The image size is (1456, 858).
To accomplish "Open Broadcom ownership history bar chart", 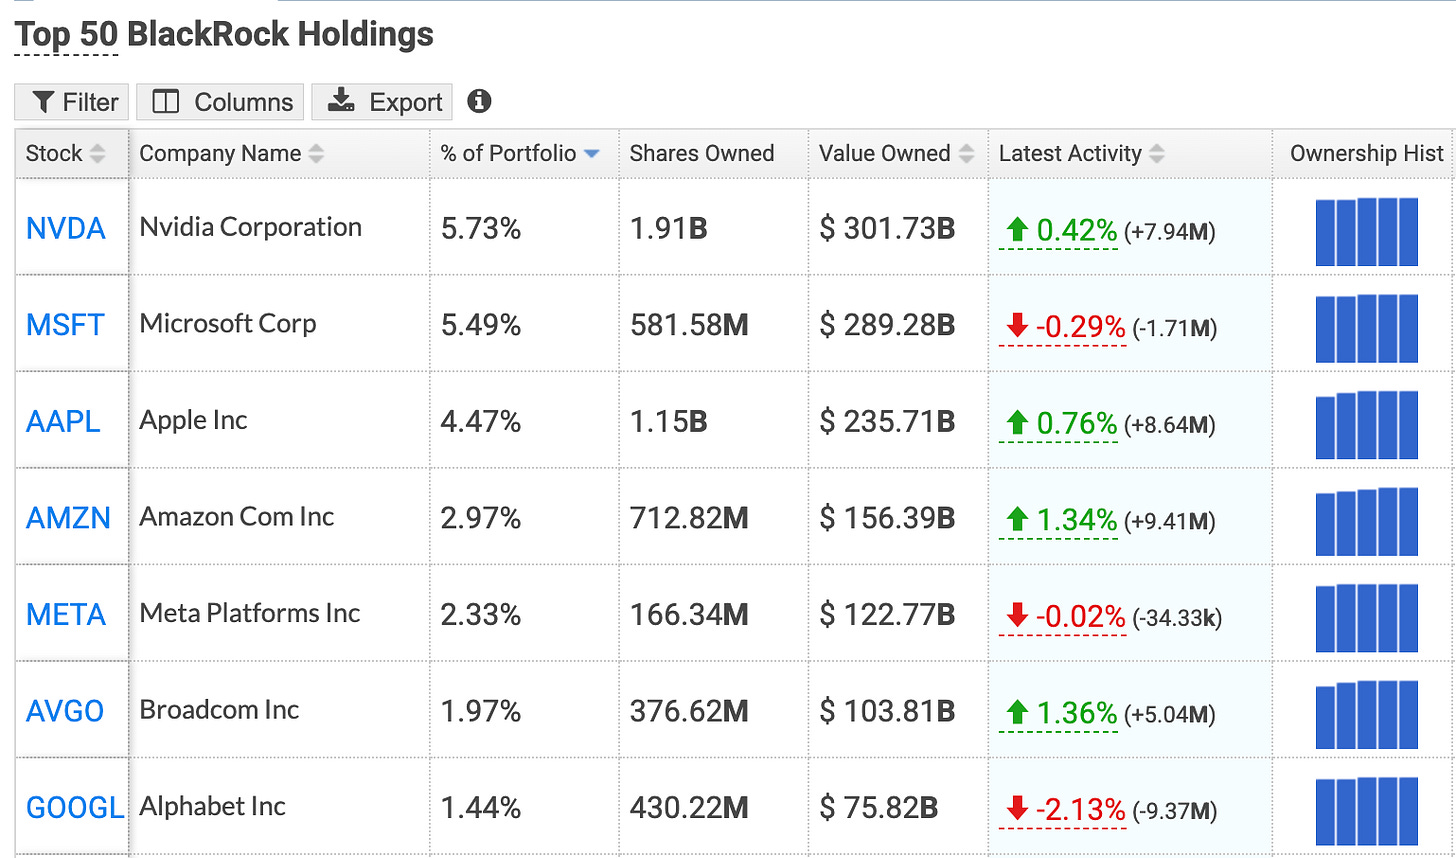I will point(1366,714).
